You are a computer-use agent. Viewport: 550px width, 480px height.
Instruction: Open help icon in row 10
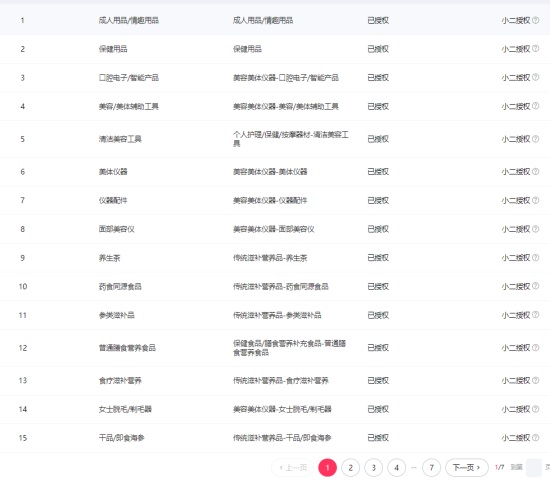(x=536, y=286)
